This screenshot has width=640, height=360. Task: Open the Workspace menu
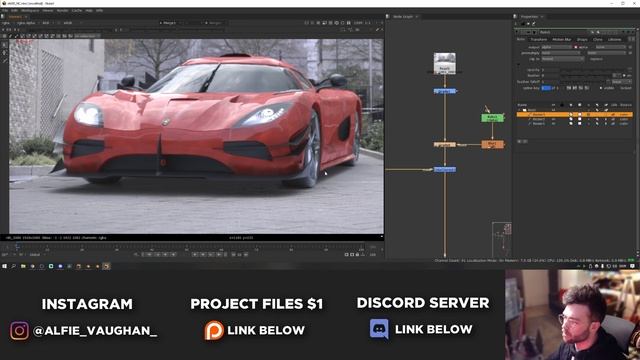click(x=30, y=10)
